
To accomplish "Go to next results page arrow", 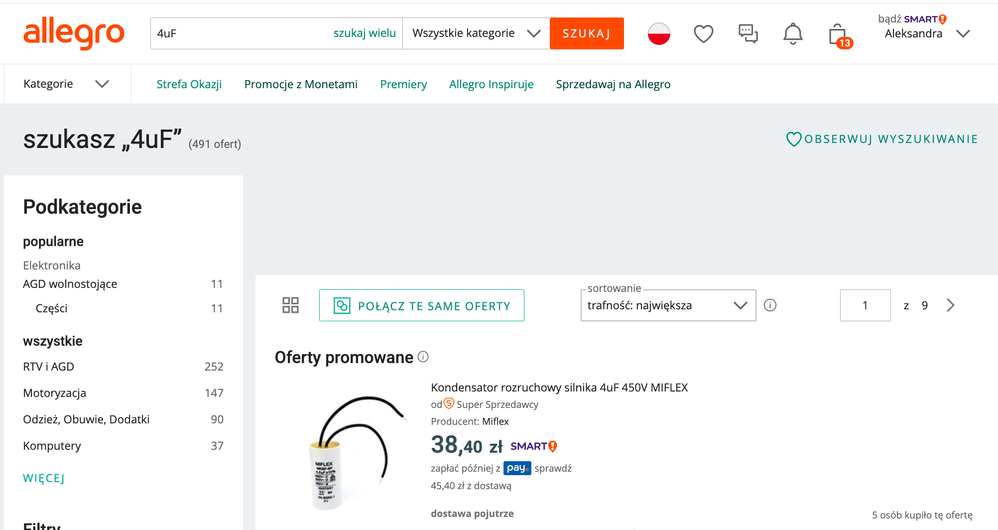I will click(951, 305).
